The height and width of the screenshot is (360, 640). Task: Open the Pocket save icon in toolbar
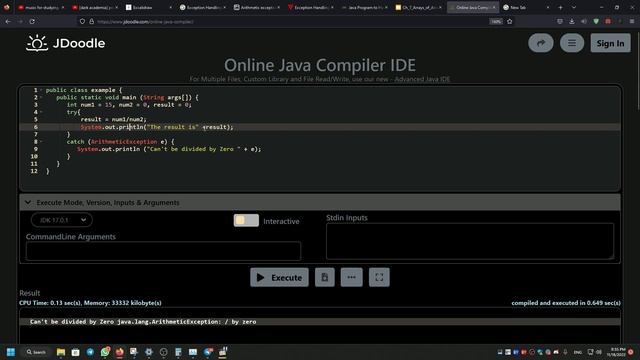pos(560,21)
